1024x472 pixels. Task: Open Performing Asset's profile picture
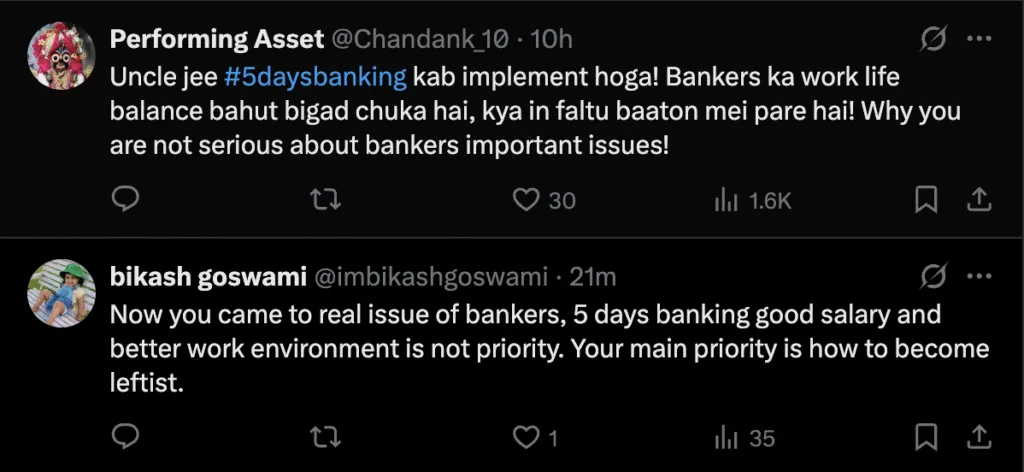pos(62,58)
